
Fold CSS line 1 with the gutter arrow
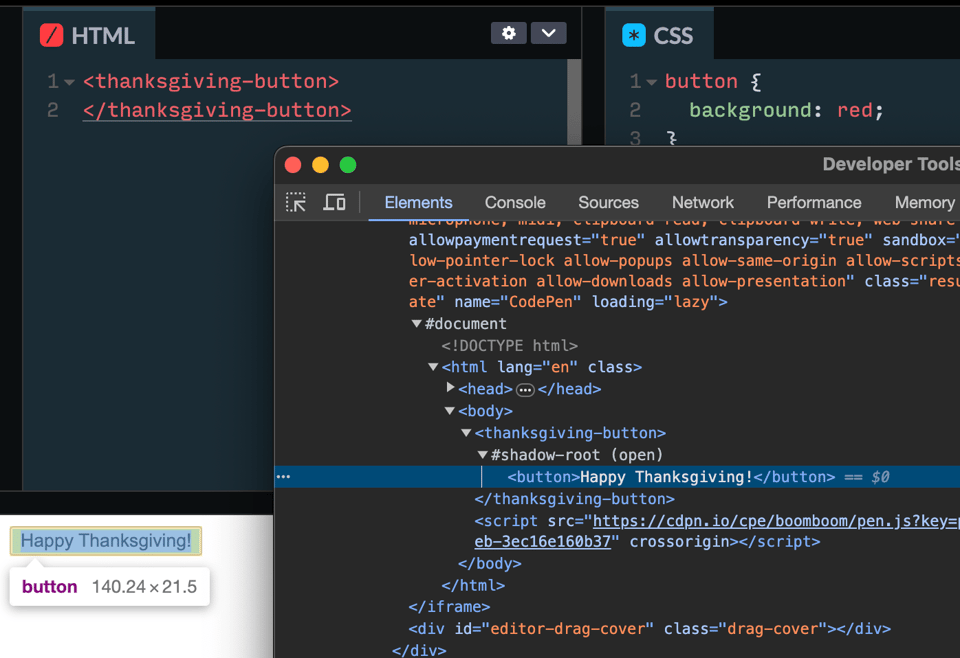click(652, 82)
